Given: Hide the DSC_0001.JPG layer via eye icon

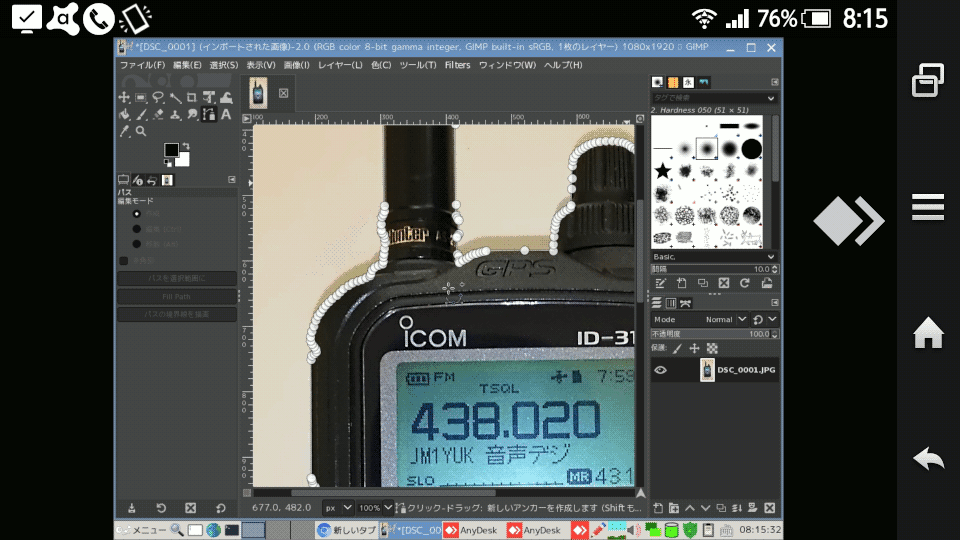Looking at the screenshot, I should pyautogui.click(x=660, y=370).
